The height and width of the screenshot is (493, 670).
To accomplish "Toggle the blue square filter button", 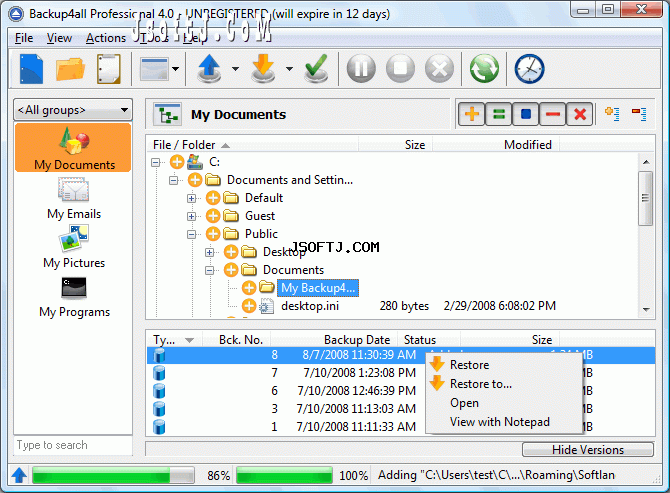I will coord(526,114).
